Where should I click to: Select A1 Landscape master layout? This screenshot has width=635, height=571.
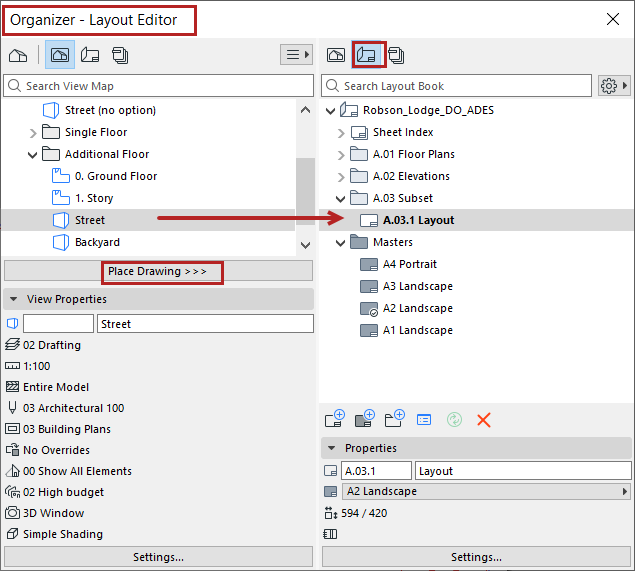click(406, 330)
